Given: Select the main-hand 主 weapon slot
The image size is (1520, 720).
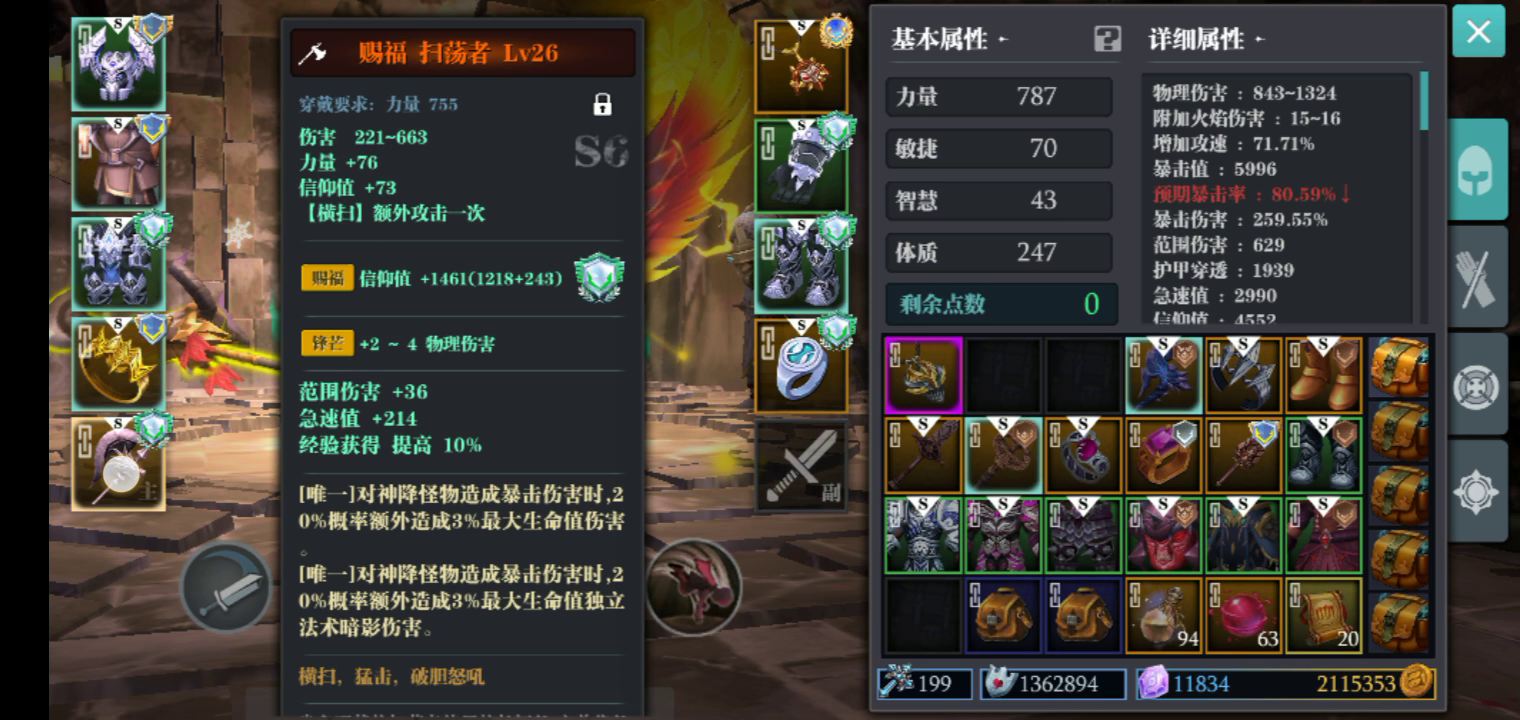Looking at the screenshot, I should (x=119, y=464).
